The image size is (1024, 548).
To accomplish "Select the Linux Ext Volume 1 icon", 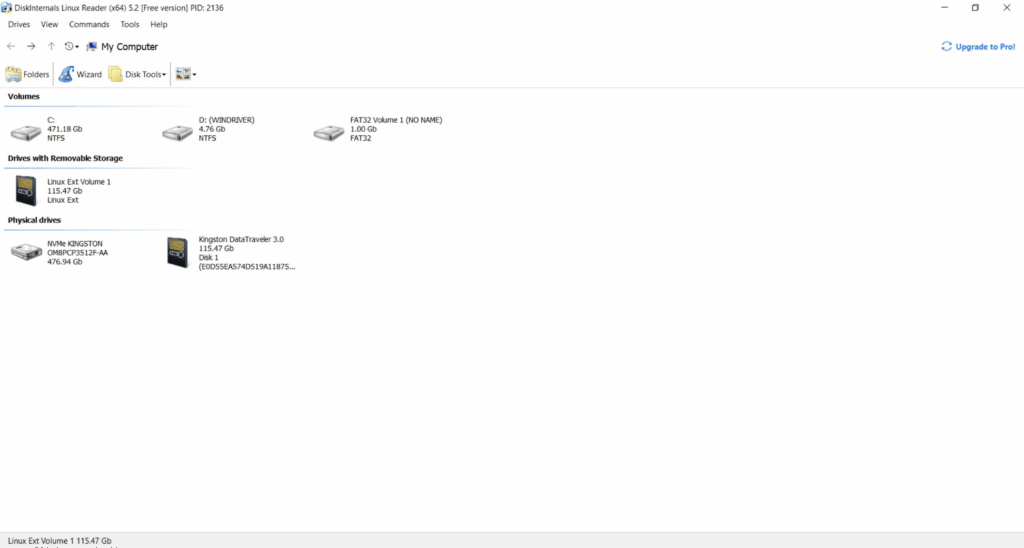I will (x=26, y=191).
